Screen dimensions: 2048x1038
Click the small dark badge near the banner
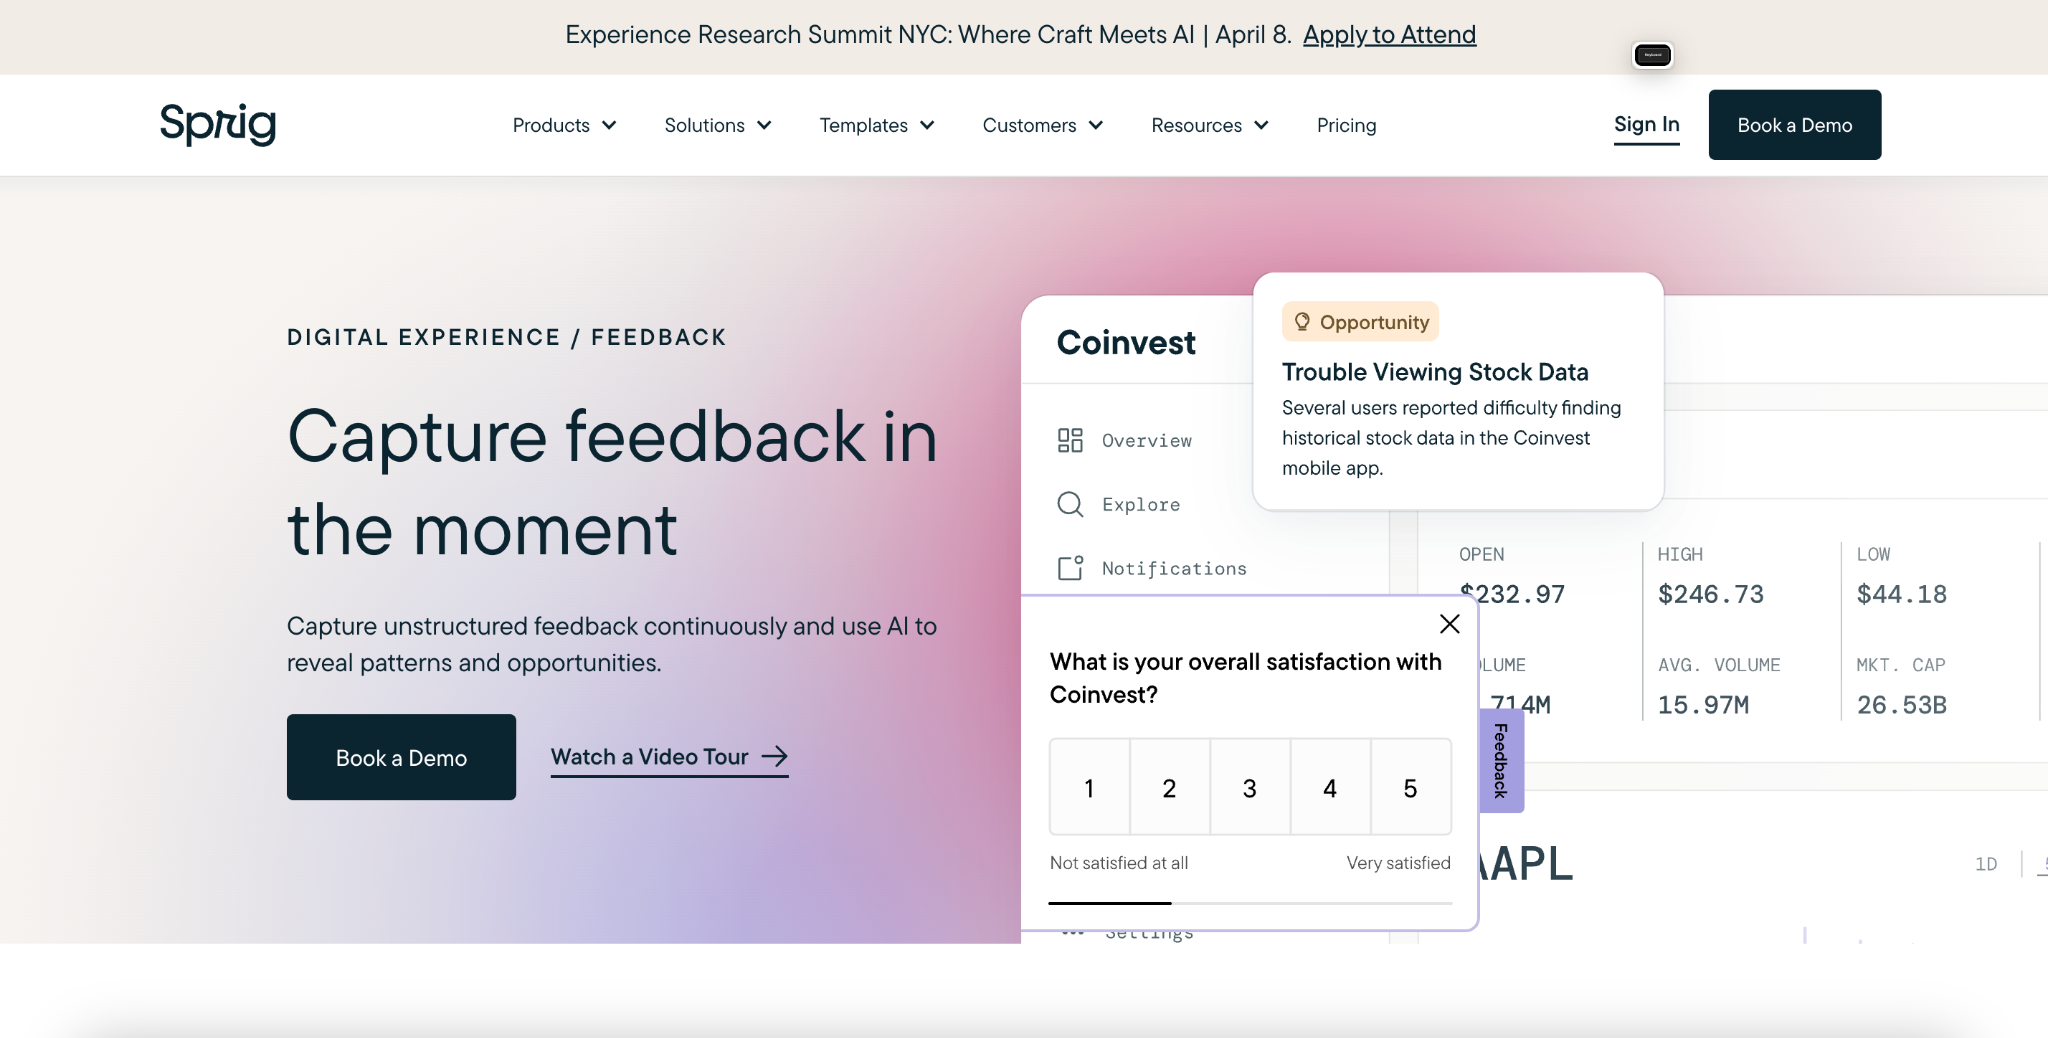1653,55
